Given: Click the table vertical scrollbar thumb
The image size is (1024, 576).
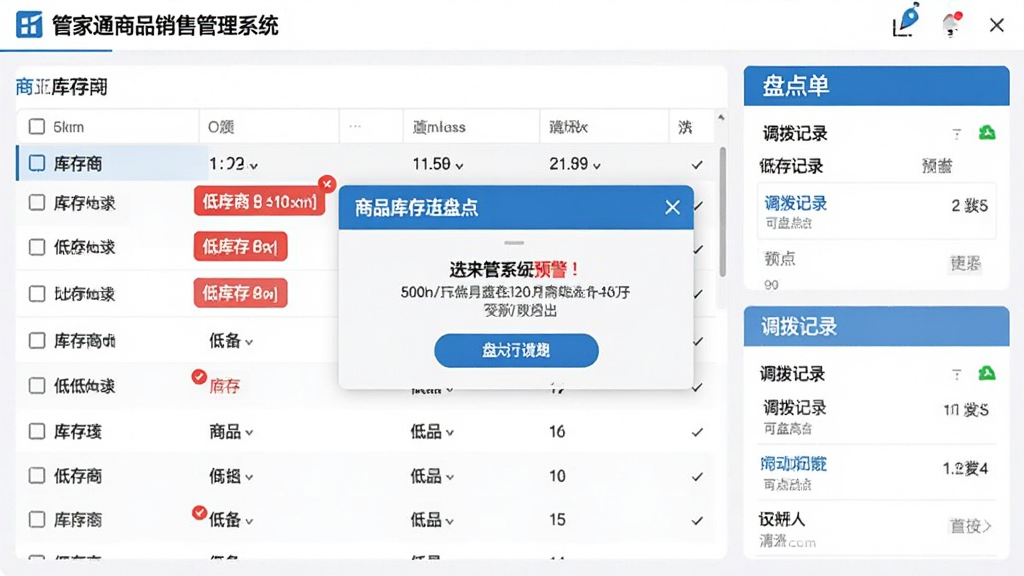Looking at the screenshot, I should [722, 212].
